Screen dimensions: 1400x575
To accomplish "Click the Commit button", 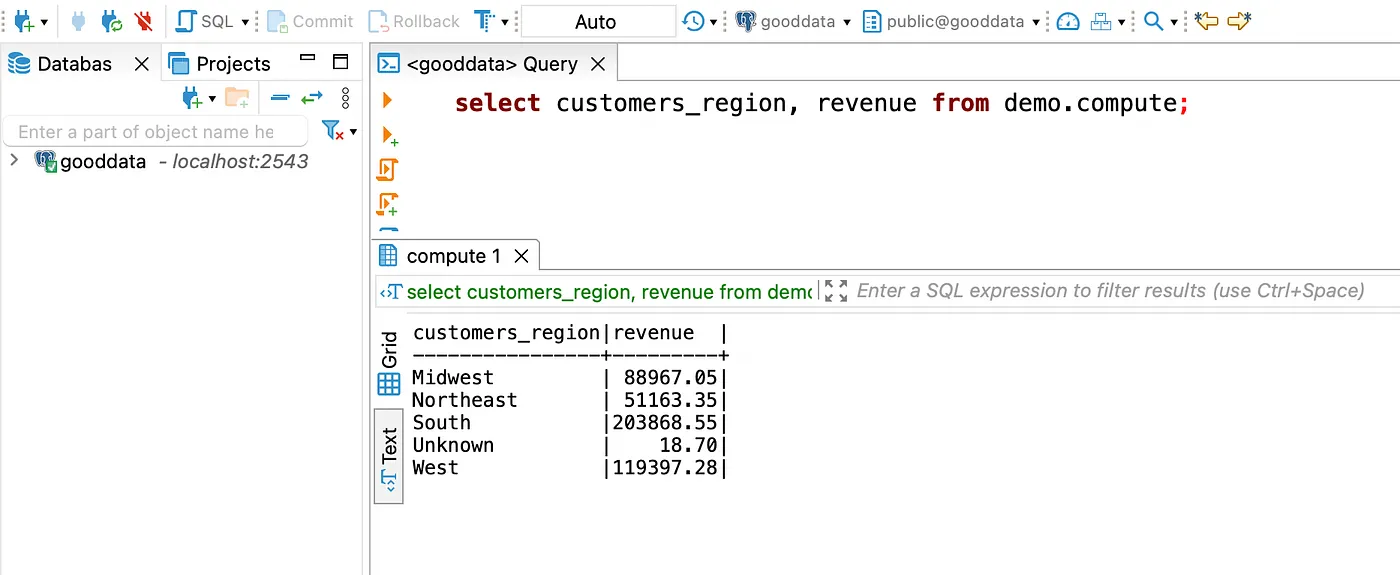I will [x=309, y=21].
